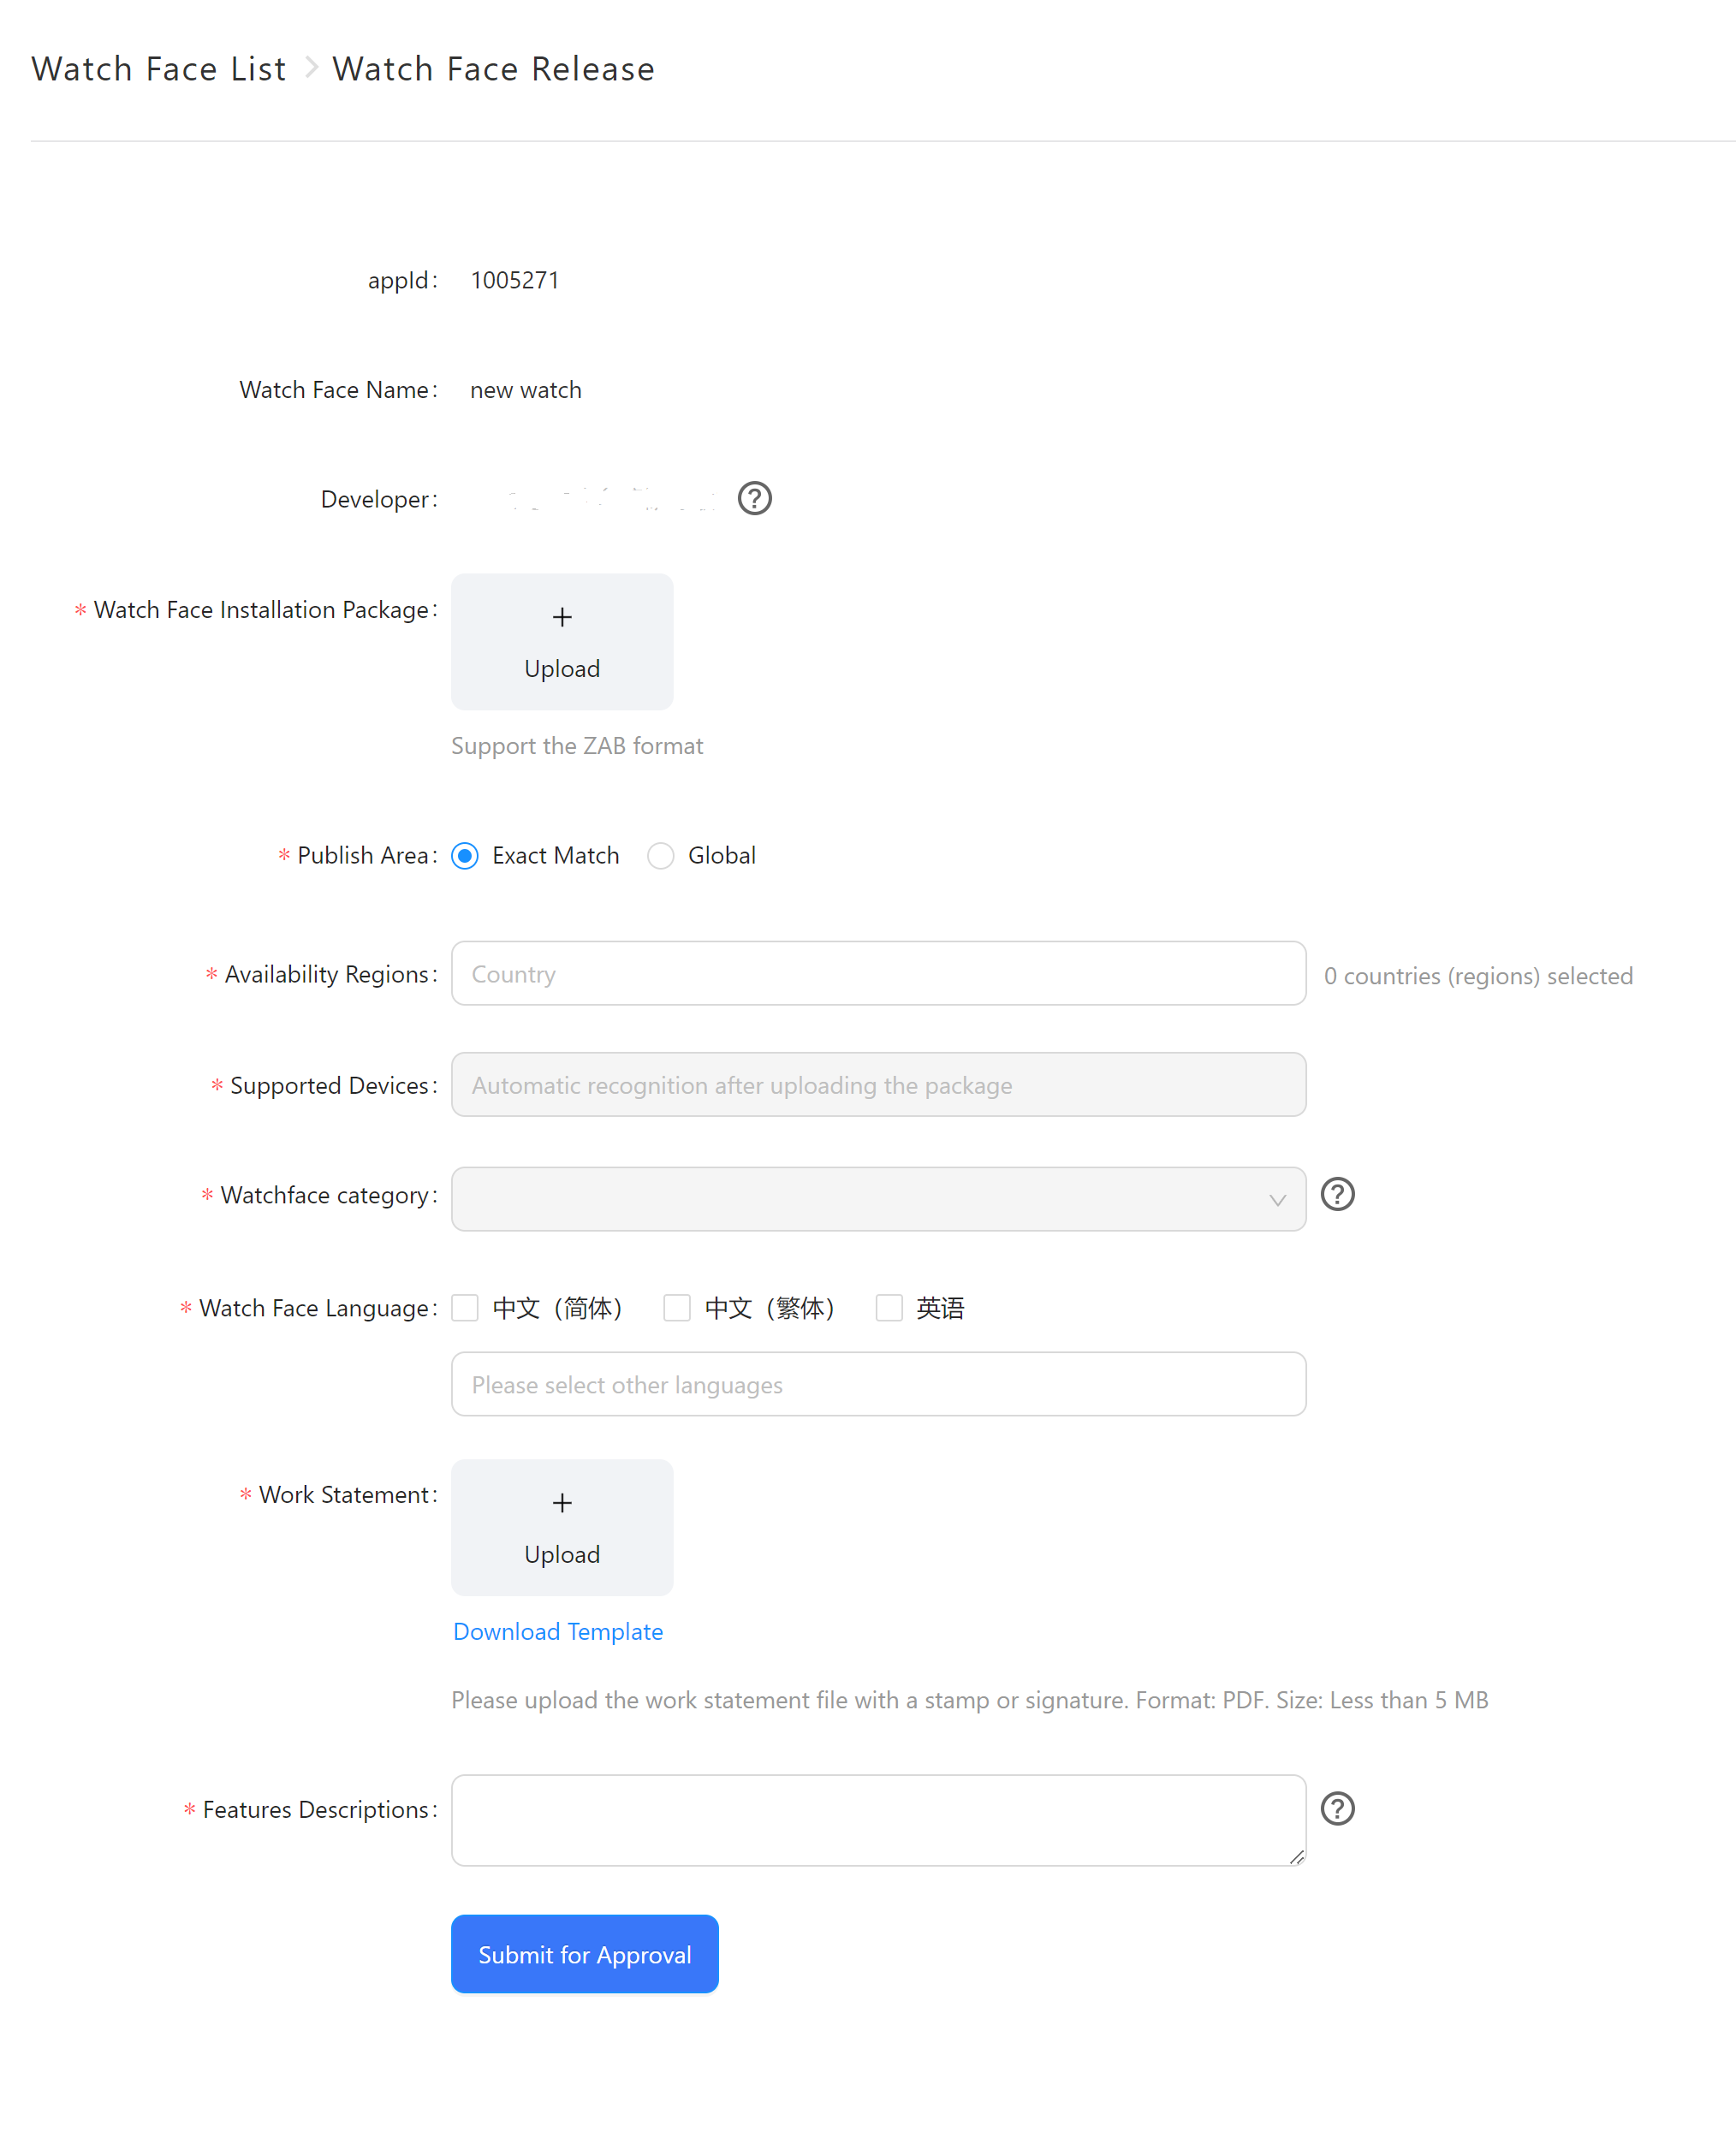The width and height of the screenshot is (1736, 2132).
Task: Check the 中文（简体）language checkbox
Action: (465, 1308)
